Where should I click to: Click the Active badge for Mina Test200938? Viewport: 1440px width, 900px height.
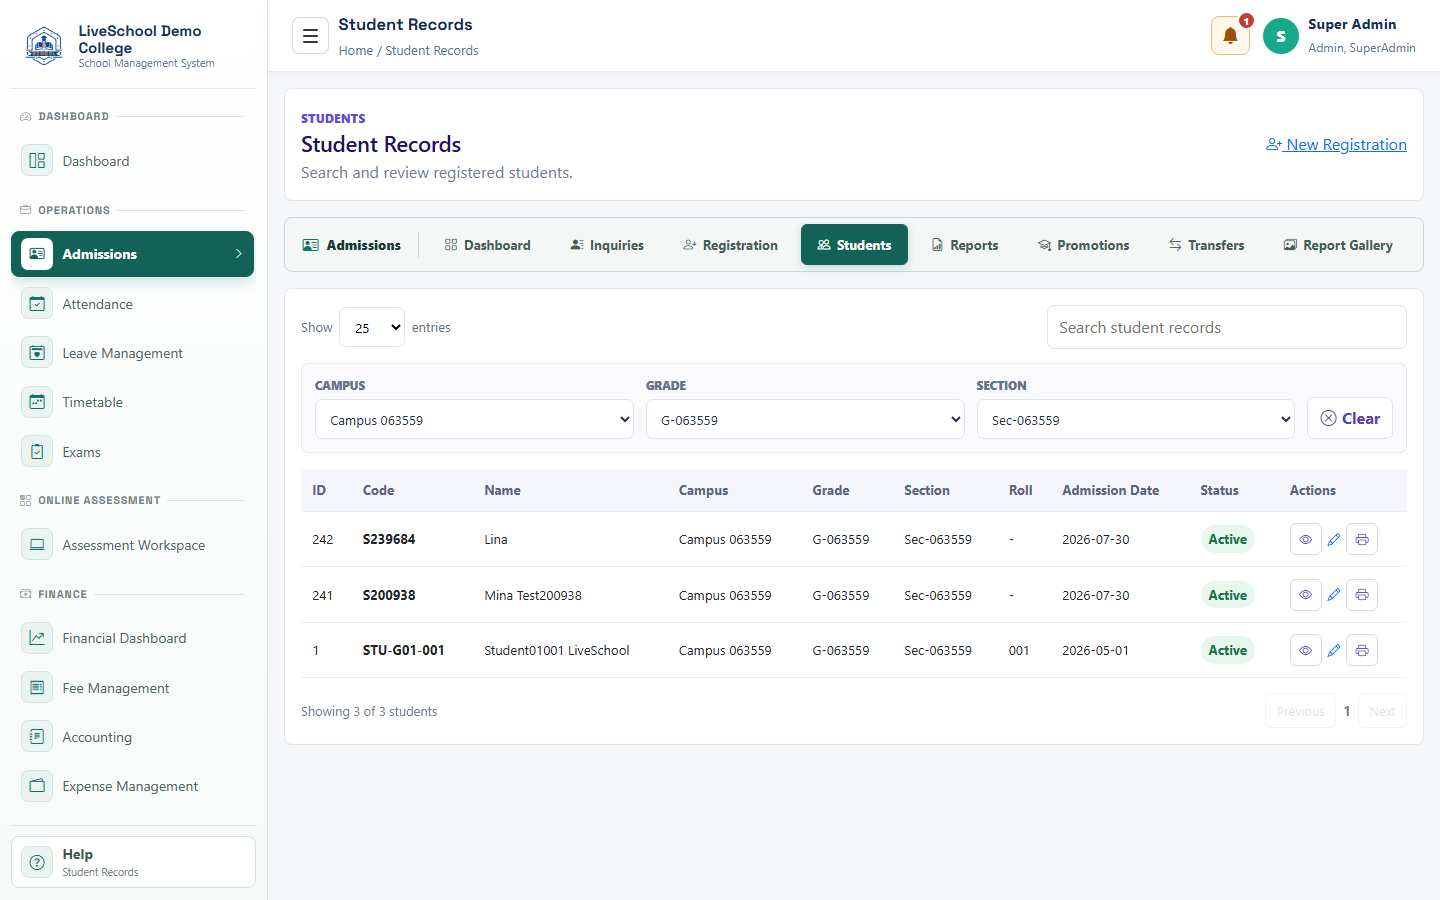1227,595
